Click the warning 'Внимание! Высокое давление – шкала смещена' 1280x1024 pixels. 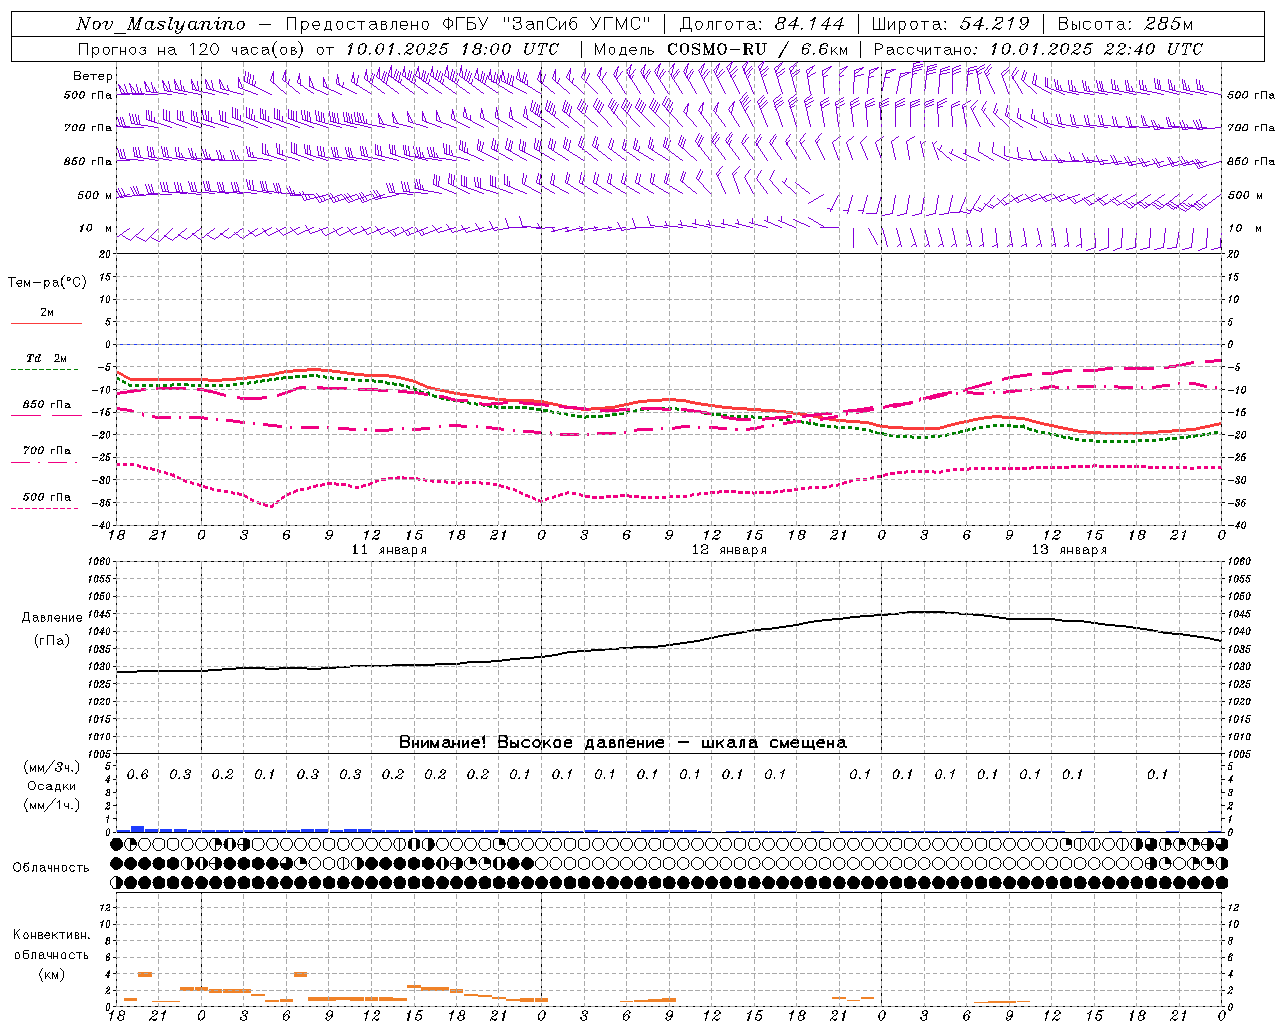coord(622,742)
